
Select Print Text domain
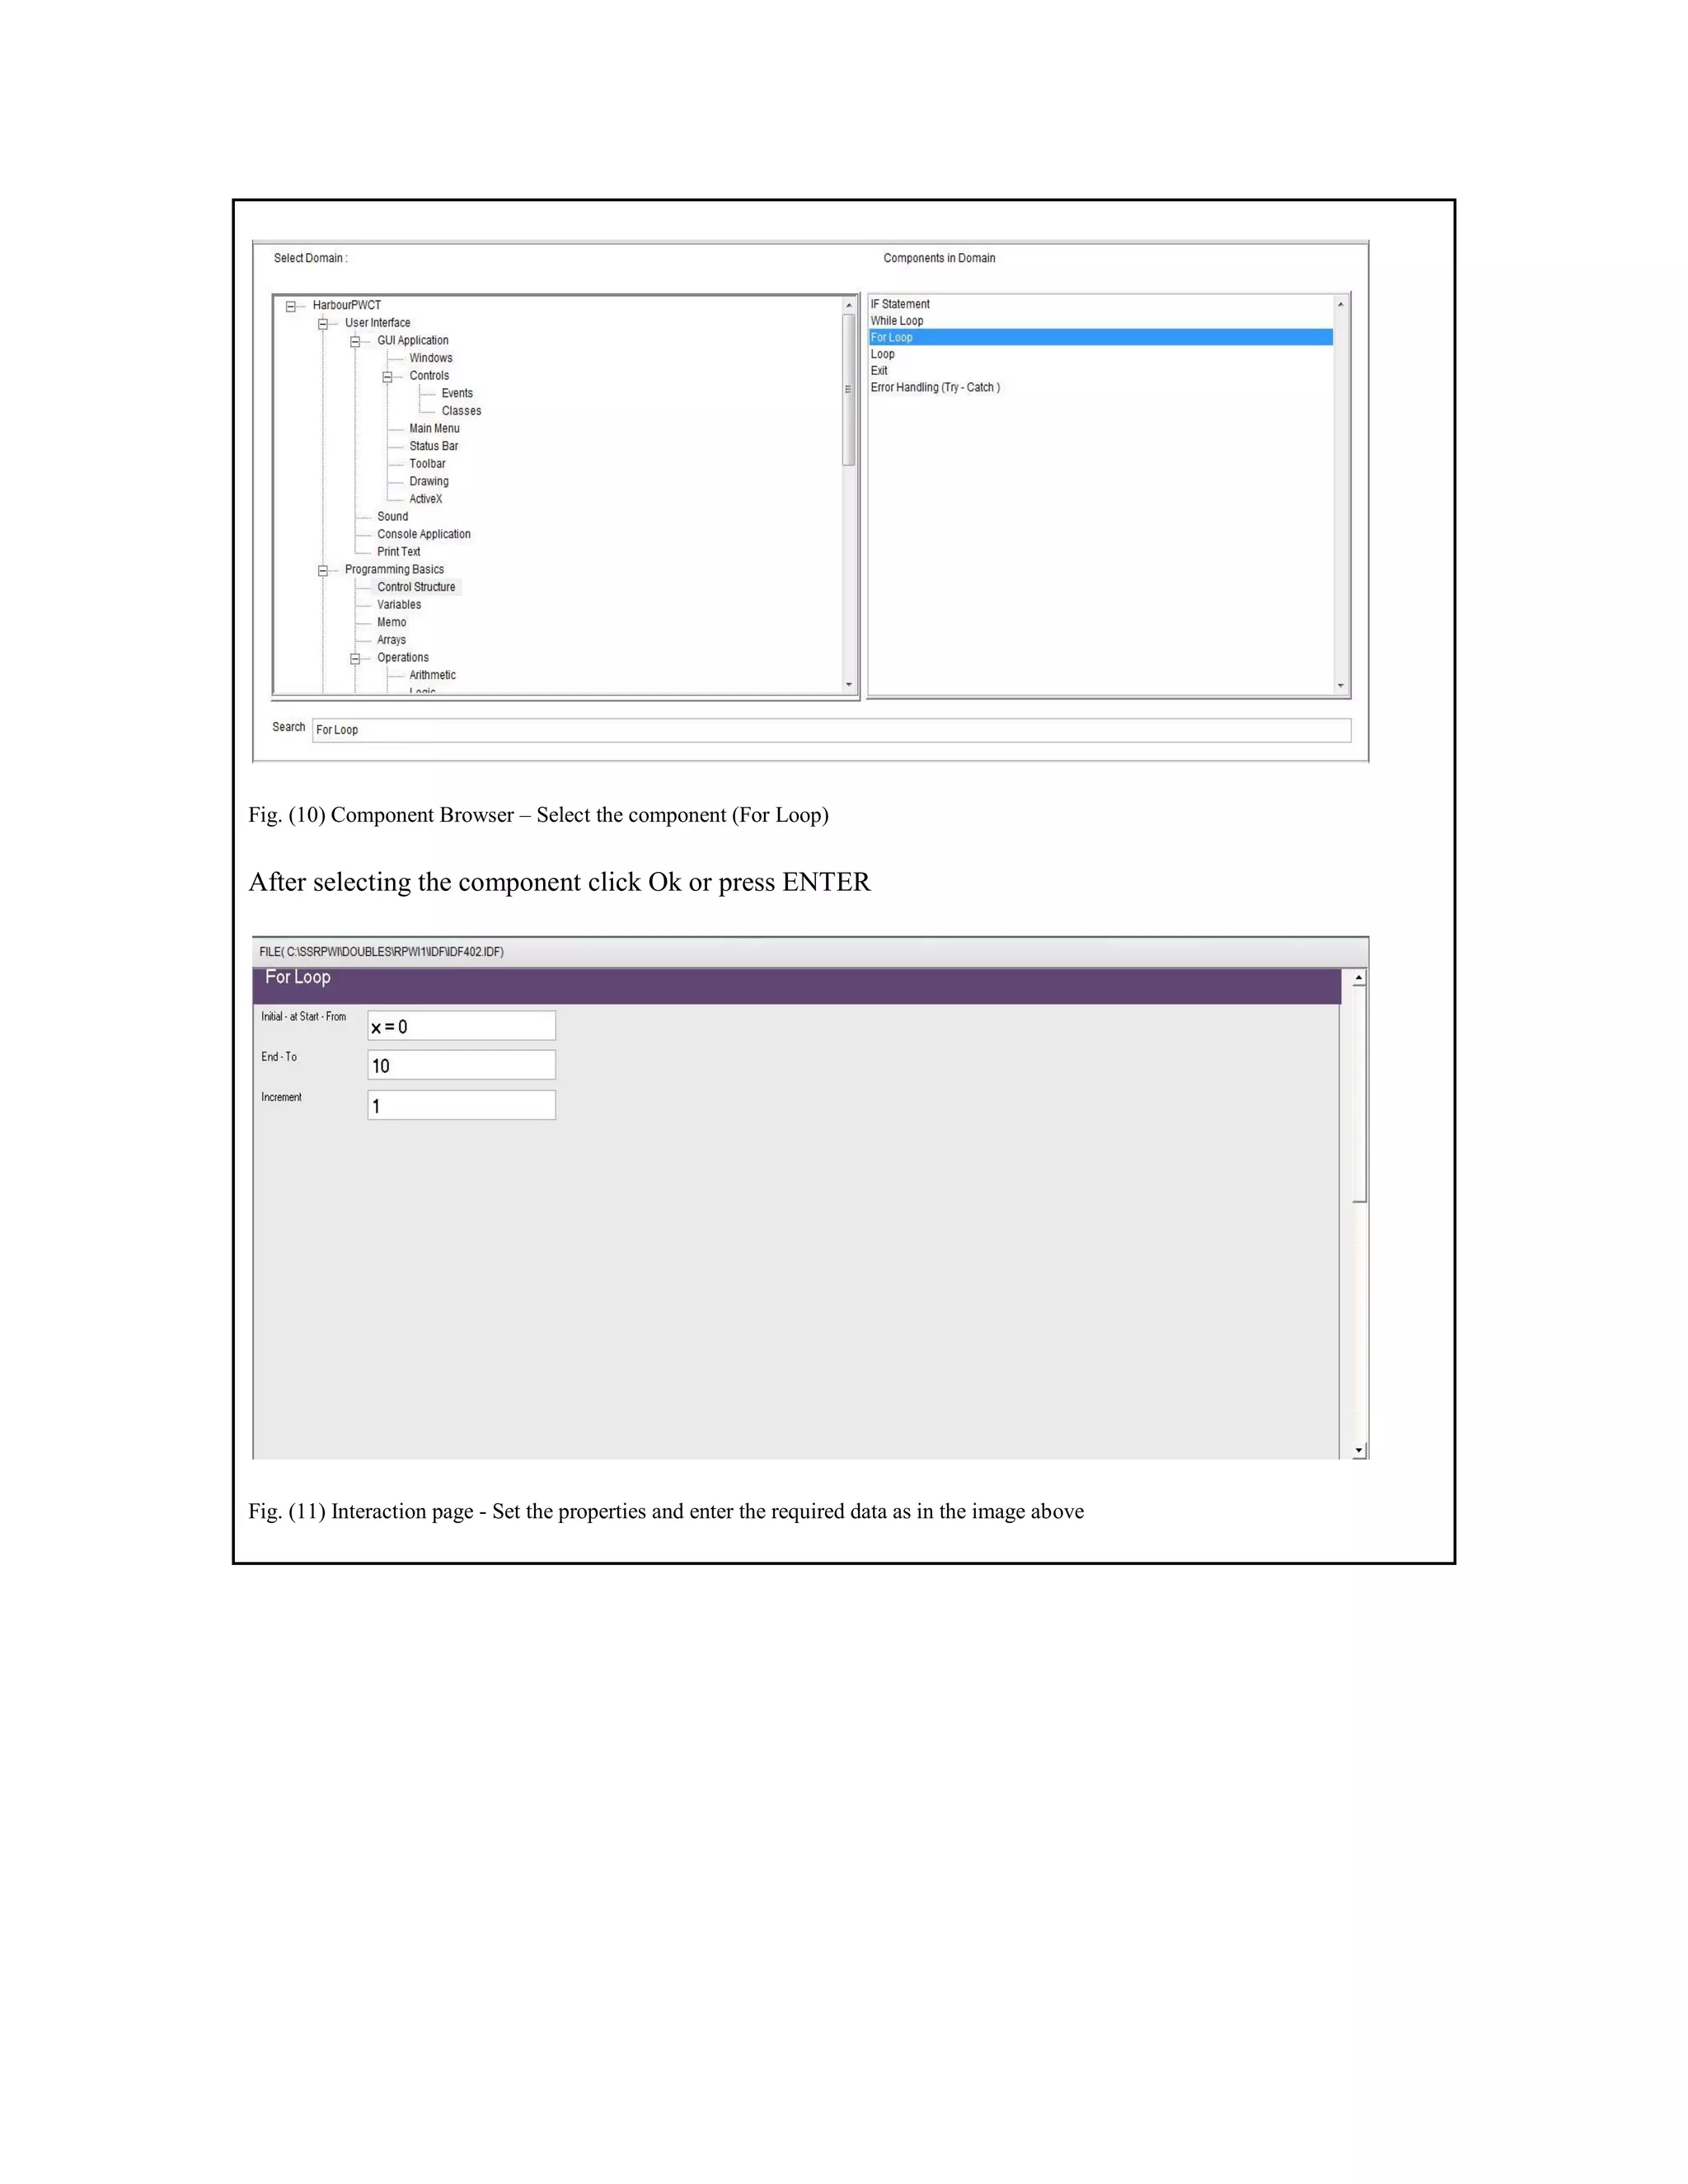pos(398,552)
